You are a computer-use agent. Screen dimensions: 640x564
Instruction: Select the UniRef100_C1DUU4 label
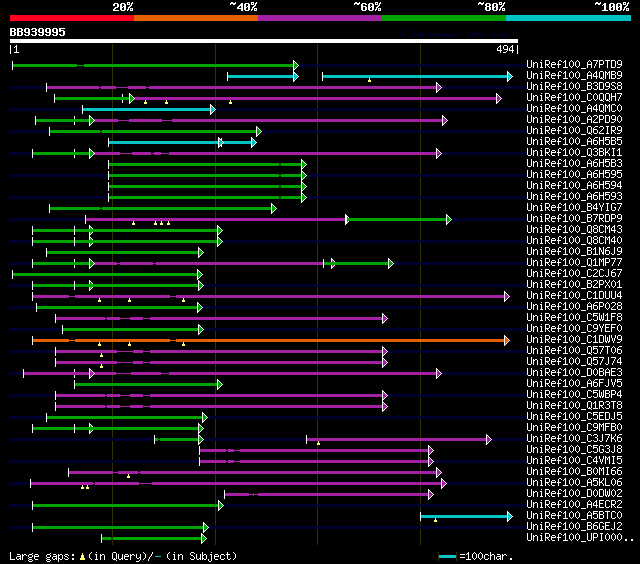click(x=574, y=295)
